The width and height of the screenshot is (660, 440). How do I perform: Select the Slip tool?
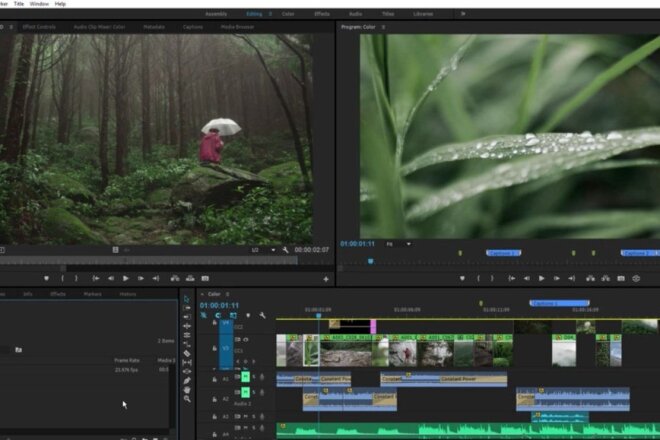click(187, 362)
